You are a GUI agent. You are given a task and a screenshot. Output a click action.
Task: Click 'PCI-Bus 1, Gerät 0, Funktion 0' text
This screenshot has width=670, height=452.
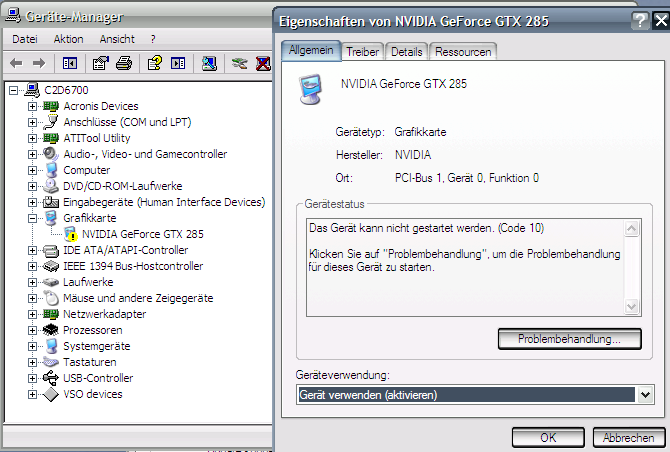point(467,178)
